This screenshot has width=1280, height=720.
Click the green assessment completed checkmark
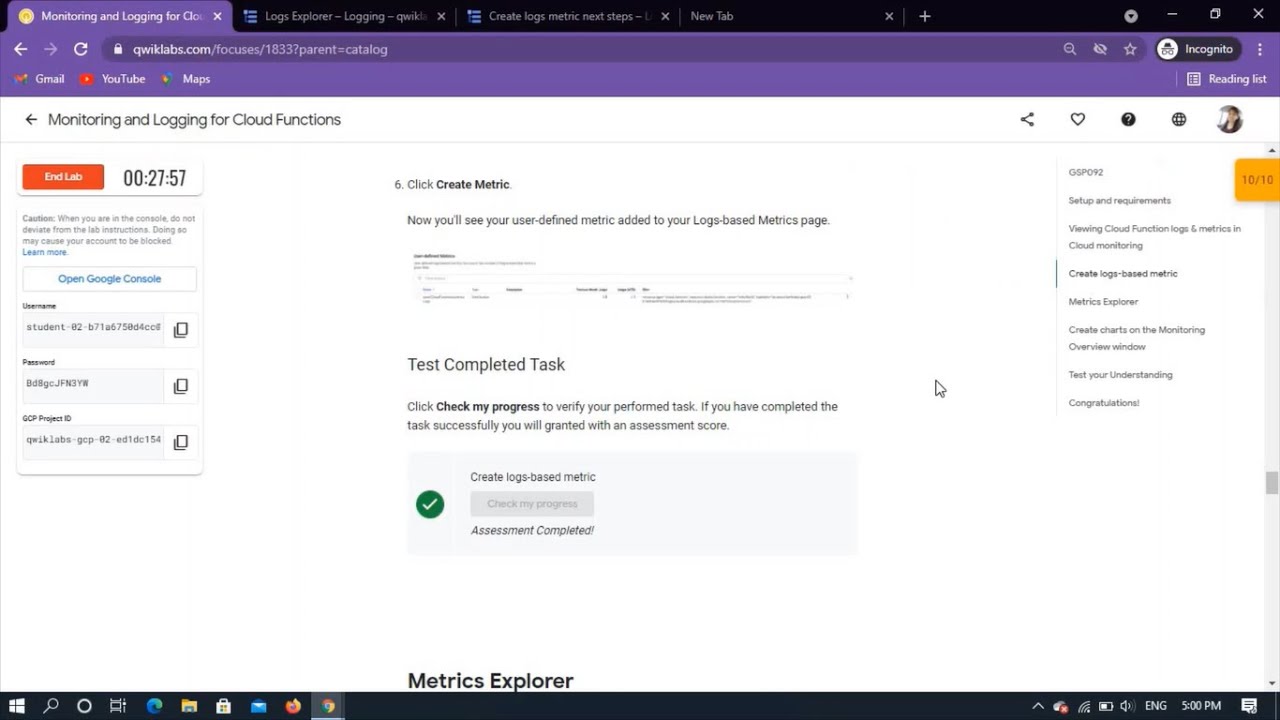(x=430, y=504)
